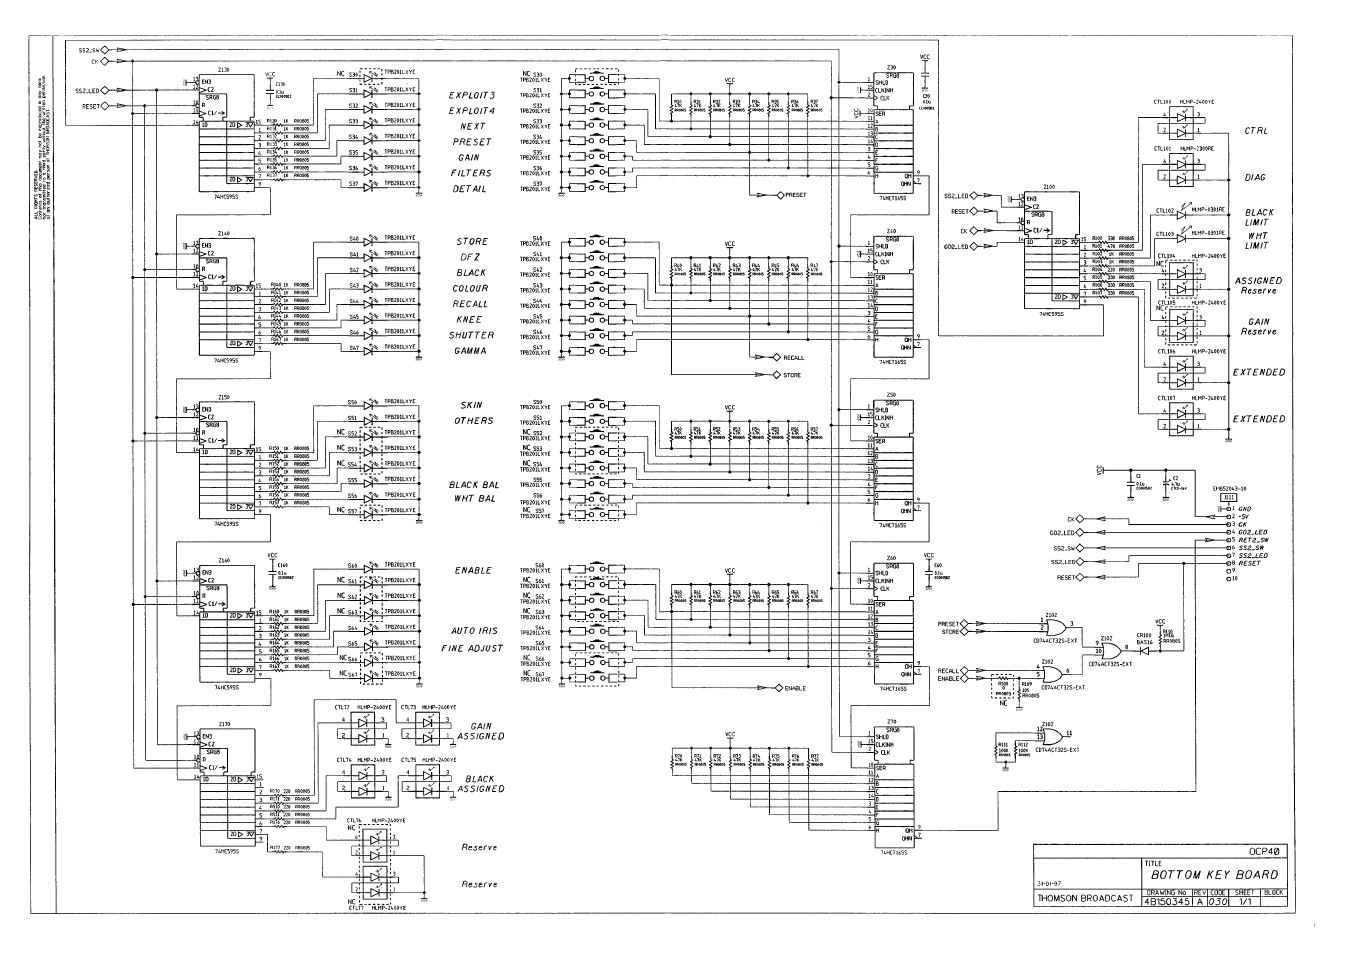The height and width of the screenshot is (954, 1350).
Task: Click the 'CTL106' LED pair symbol
Action: pos(1182,373)
